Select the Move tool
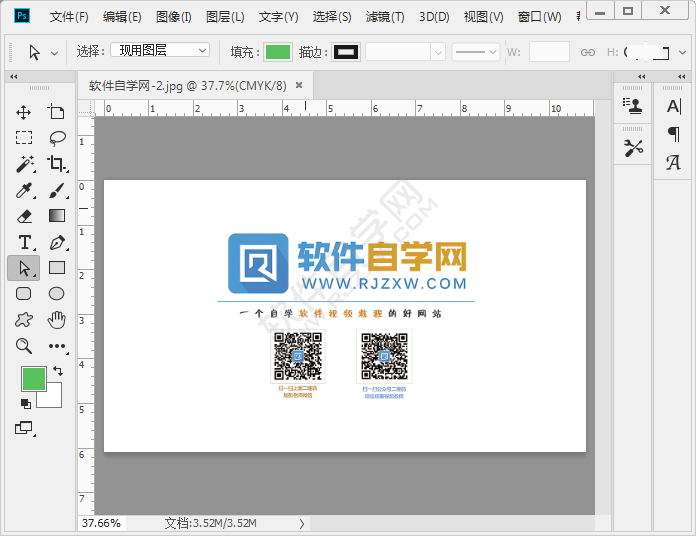 pos(24,112)
